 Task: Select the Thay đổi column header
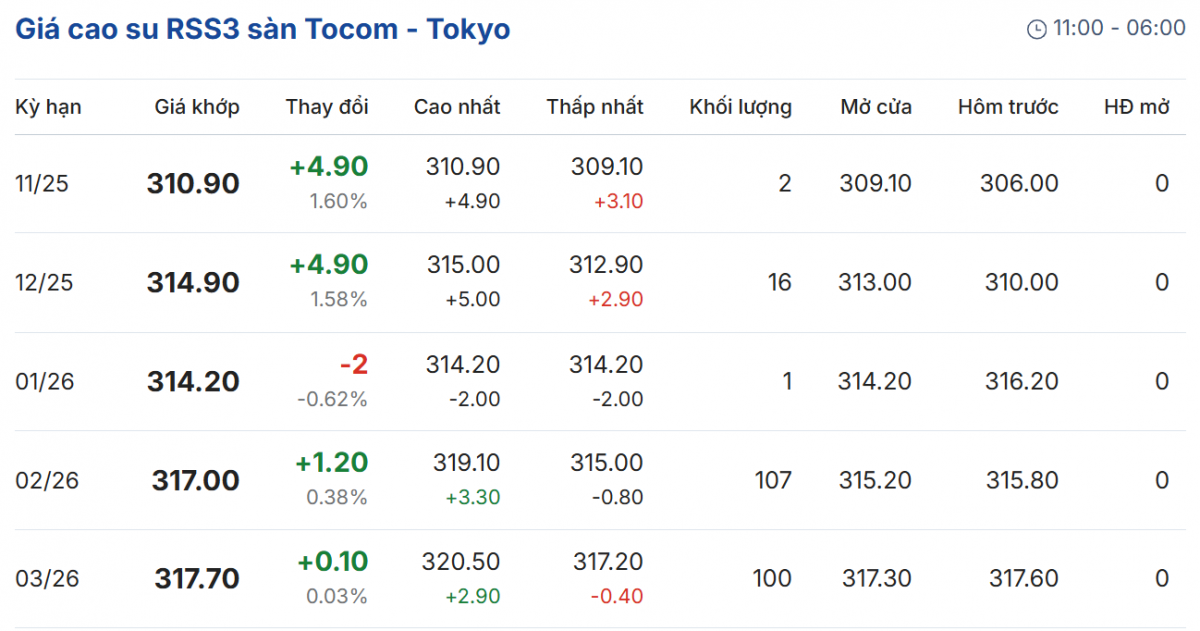click(x=327, y=107)
